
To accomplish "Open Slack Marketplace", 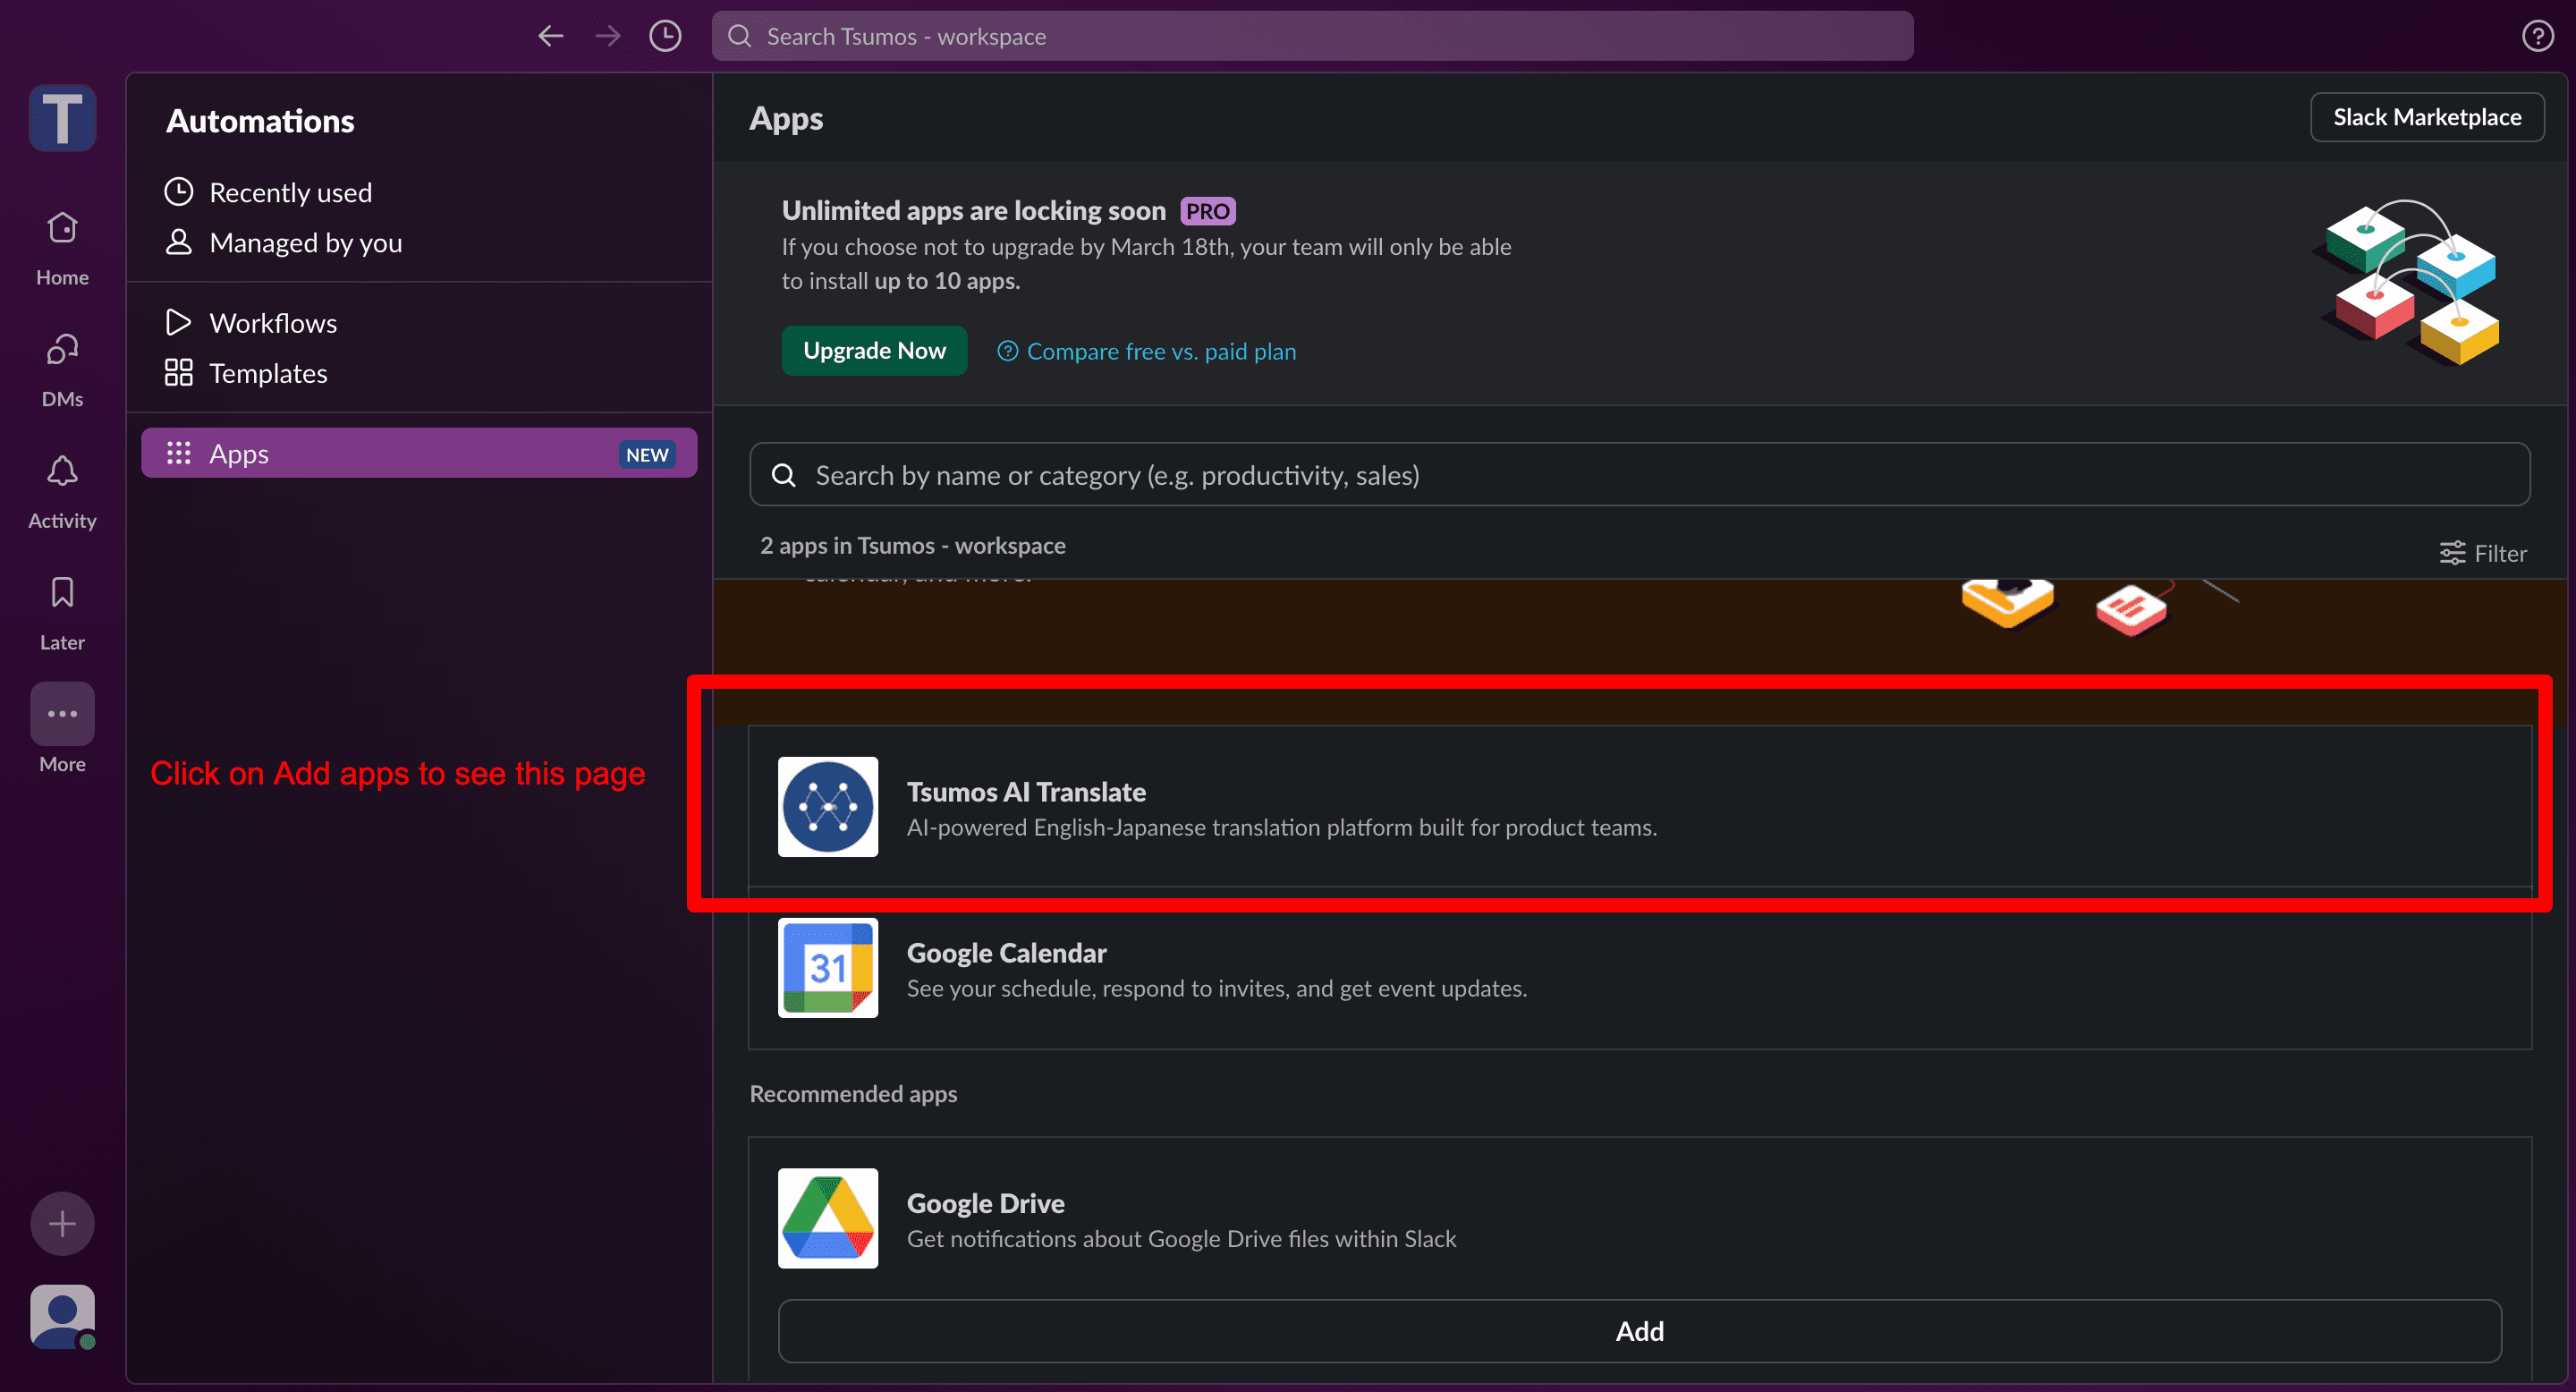I will tap(2427, 117).
